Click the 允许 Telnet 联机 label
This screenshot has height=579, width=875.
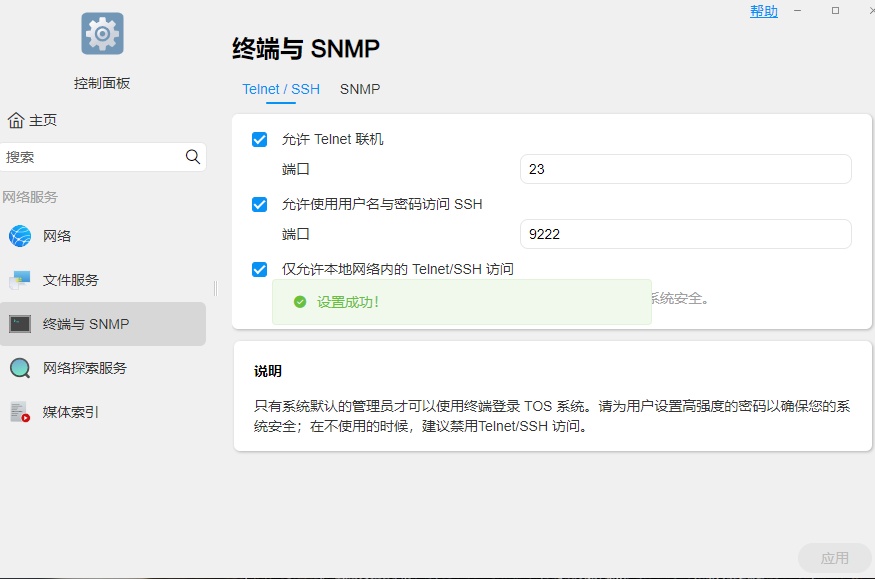click(x=332, y=139)
